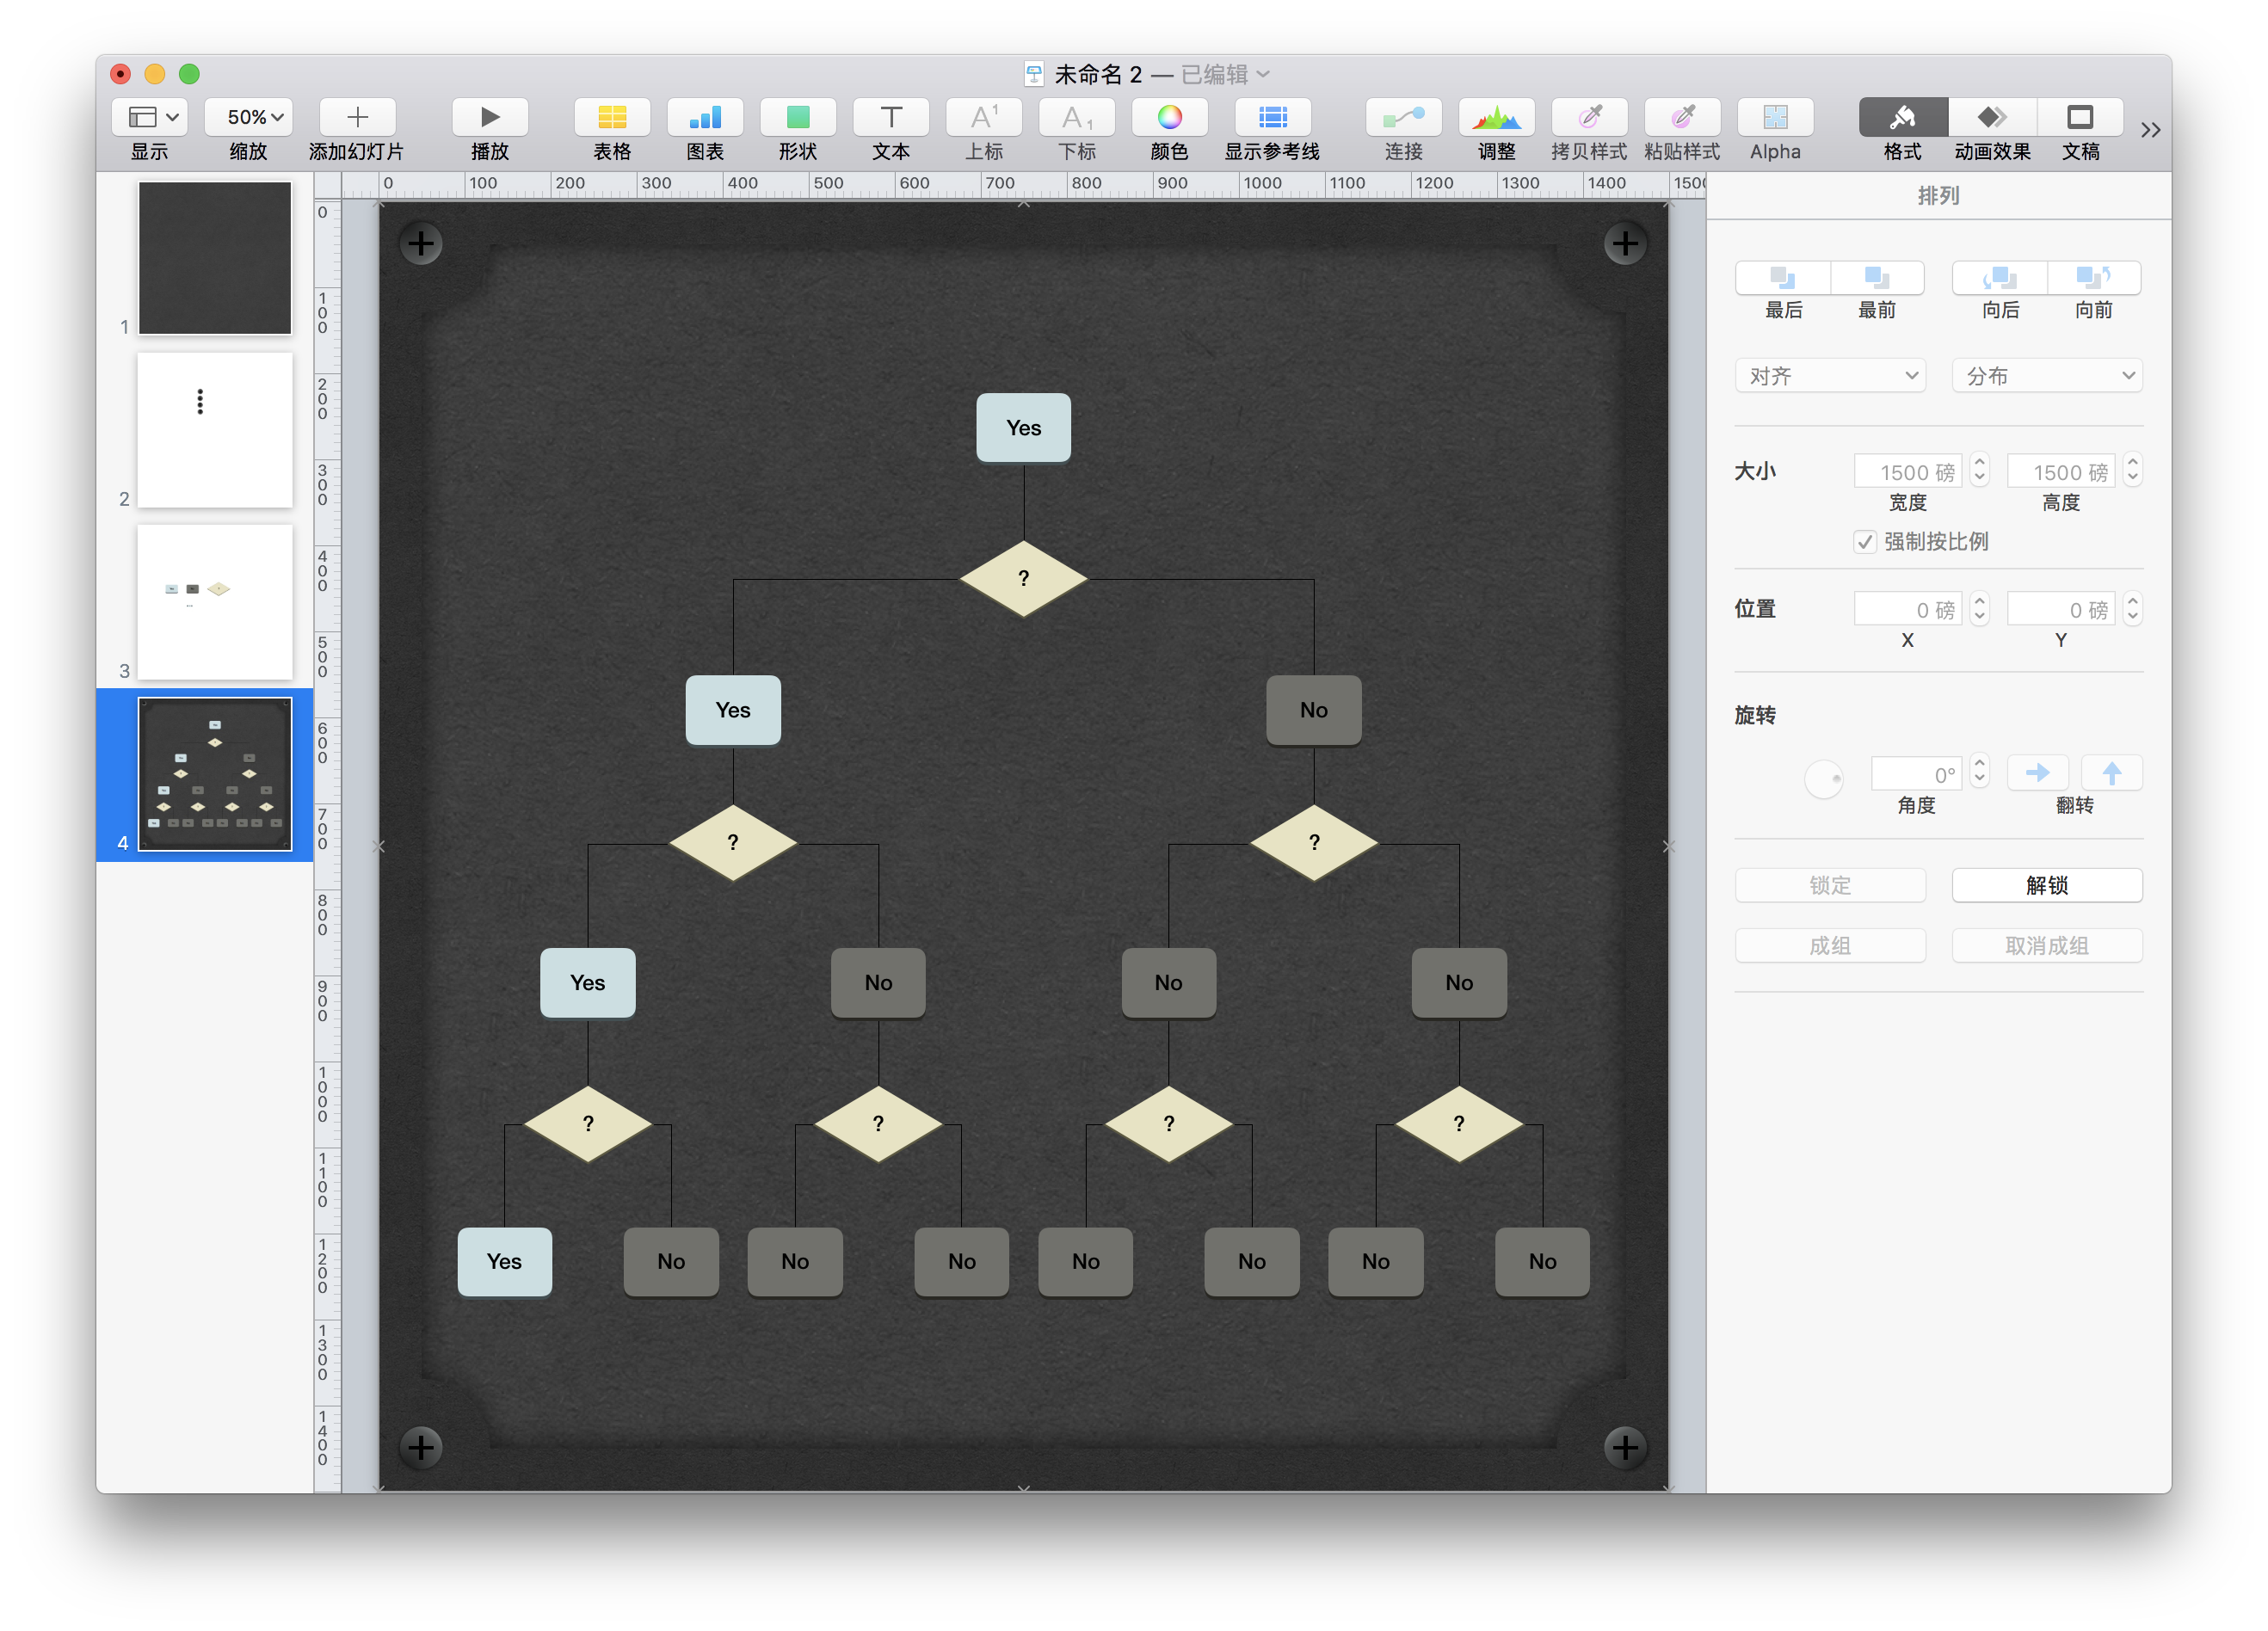Click the Unlock button

2047,885
